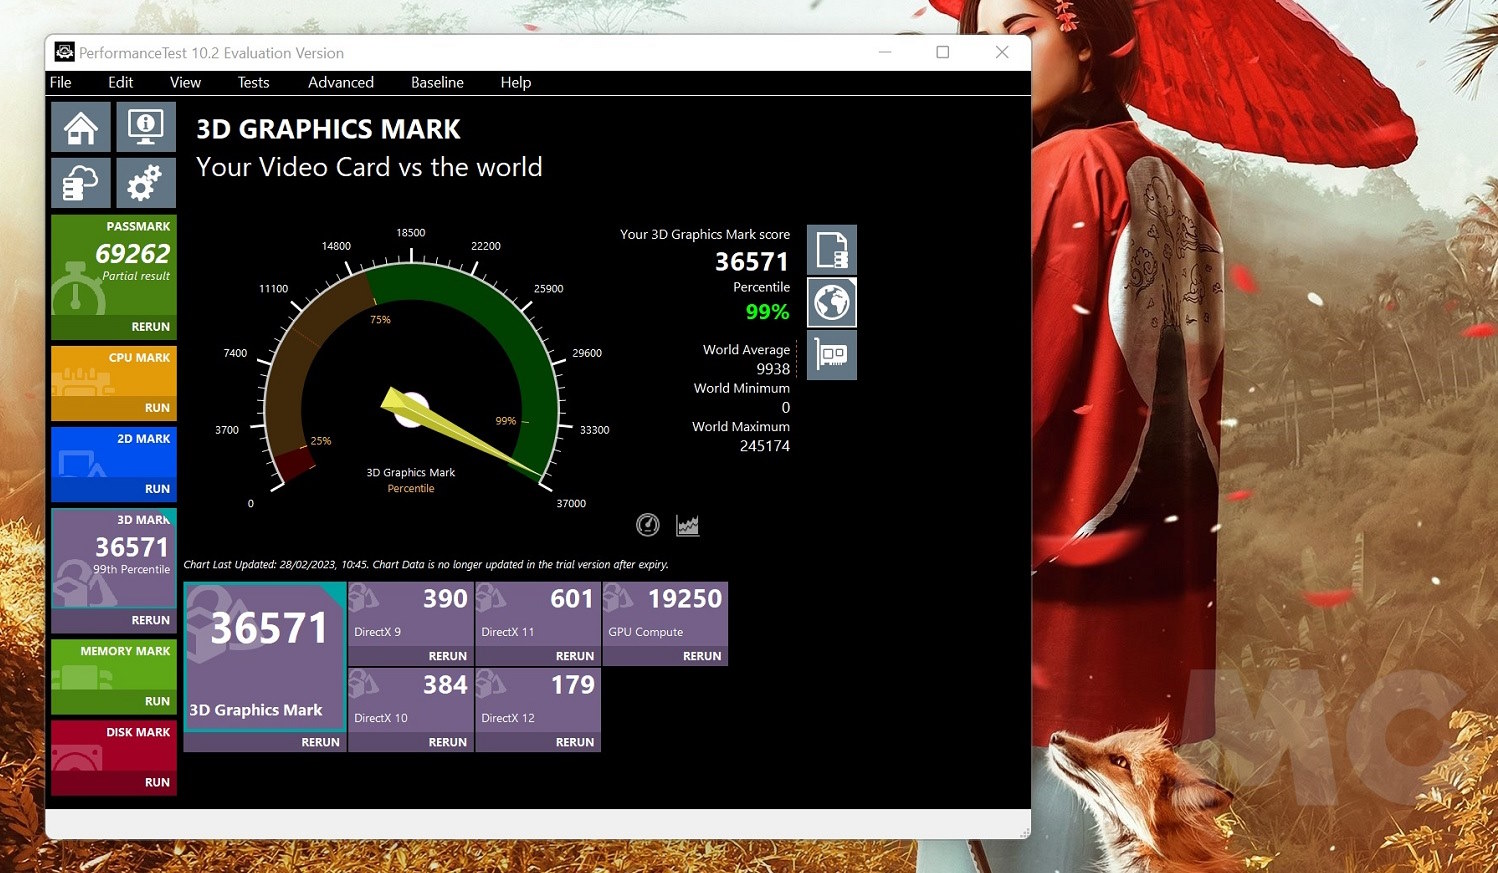Open the Advanced menu
This screenshot has height=873, width=1498.
340,83
